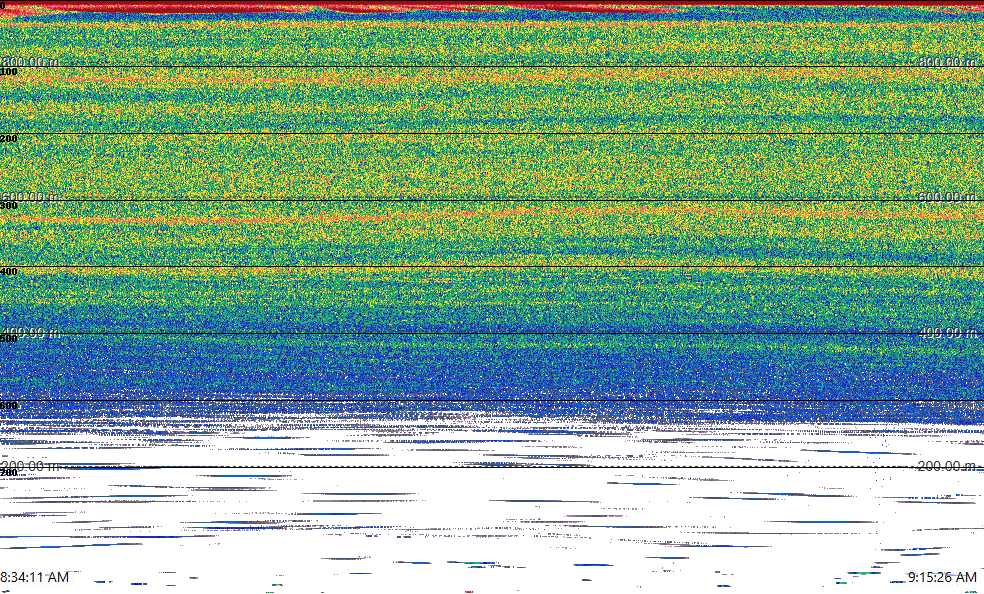Click the 800.00 m label above the 100 mark

pos(31,61)
